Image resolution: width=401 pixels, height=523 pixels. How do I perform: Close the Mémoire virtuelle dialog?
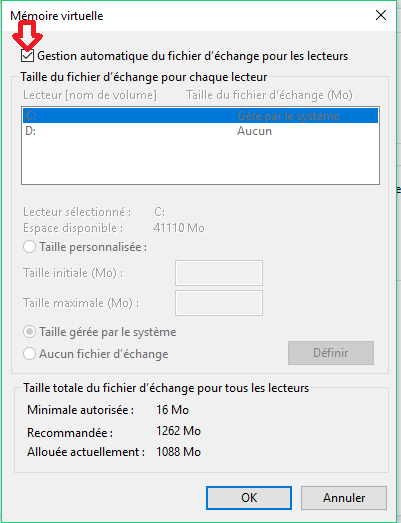pyautogui.click(x=381, y=15)
